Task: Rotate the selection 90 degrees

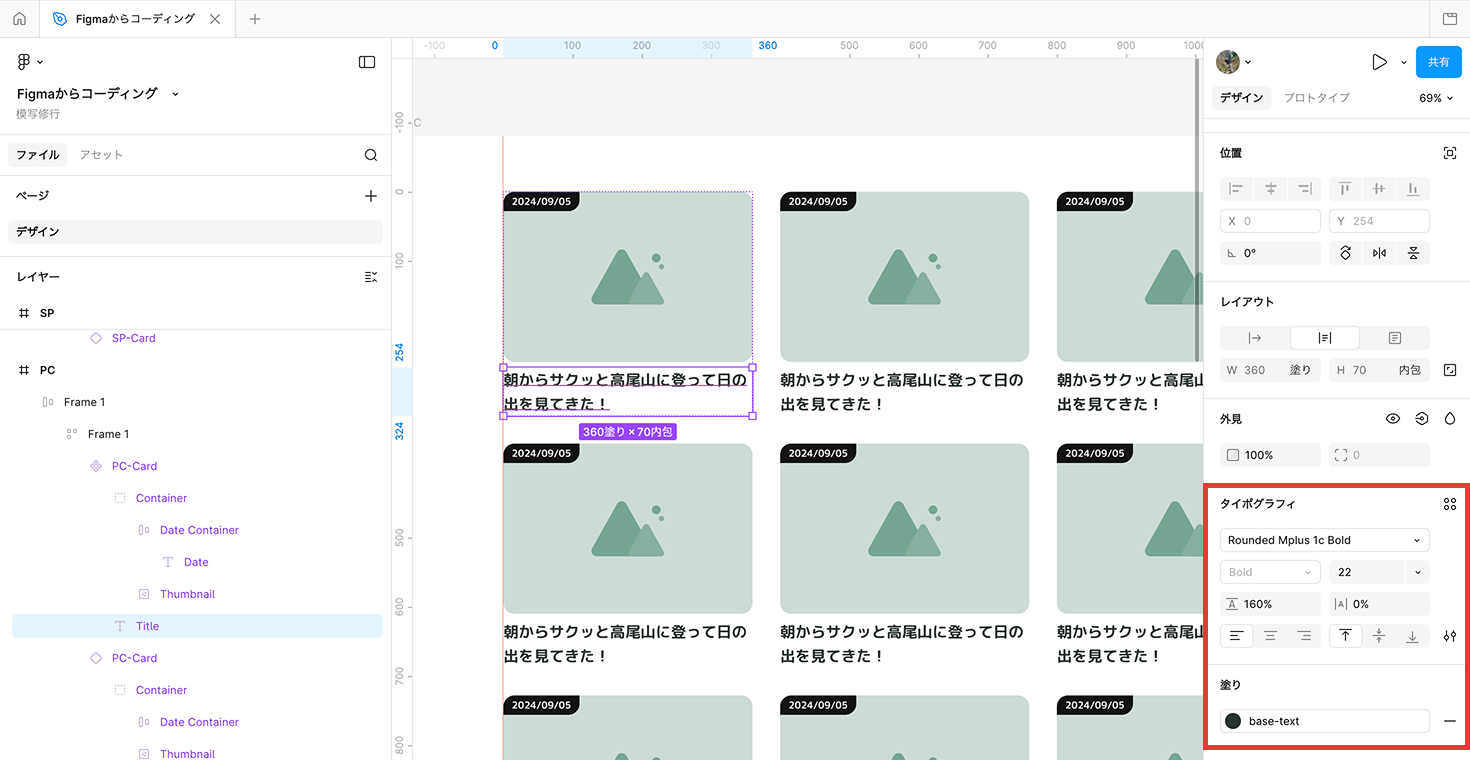Action: tap(1346, 253)
